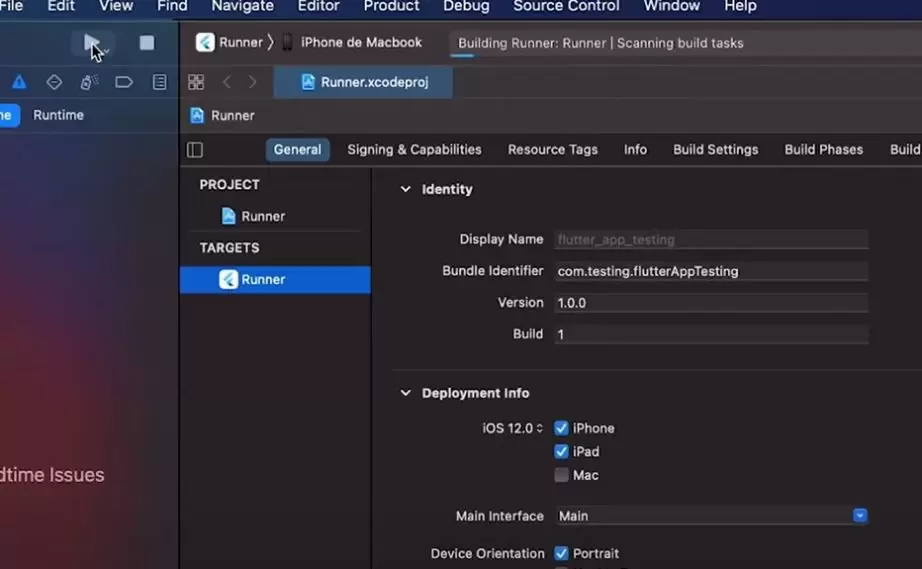Collapse the Deployment Info section
922x569 pixels.
pyautogui.click(x=405, y=393)
